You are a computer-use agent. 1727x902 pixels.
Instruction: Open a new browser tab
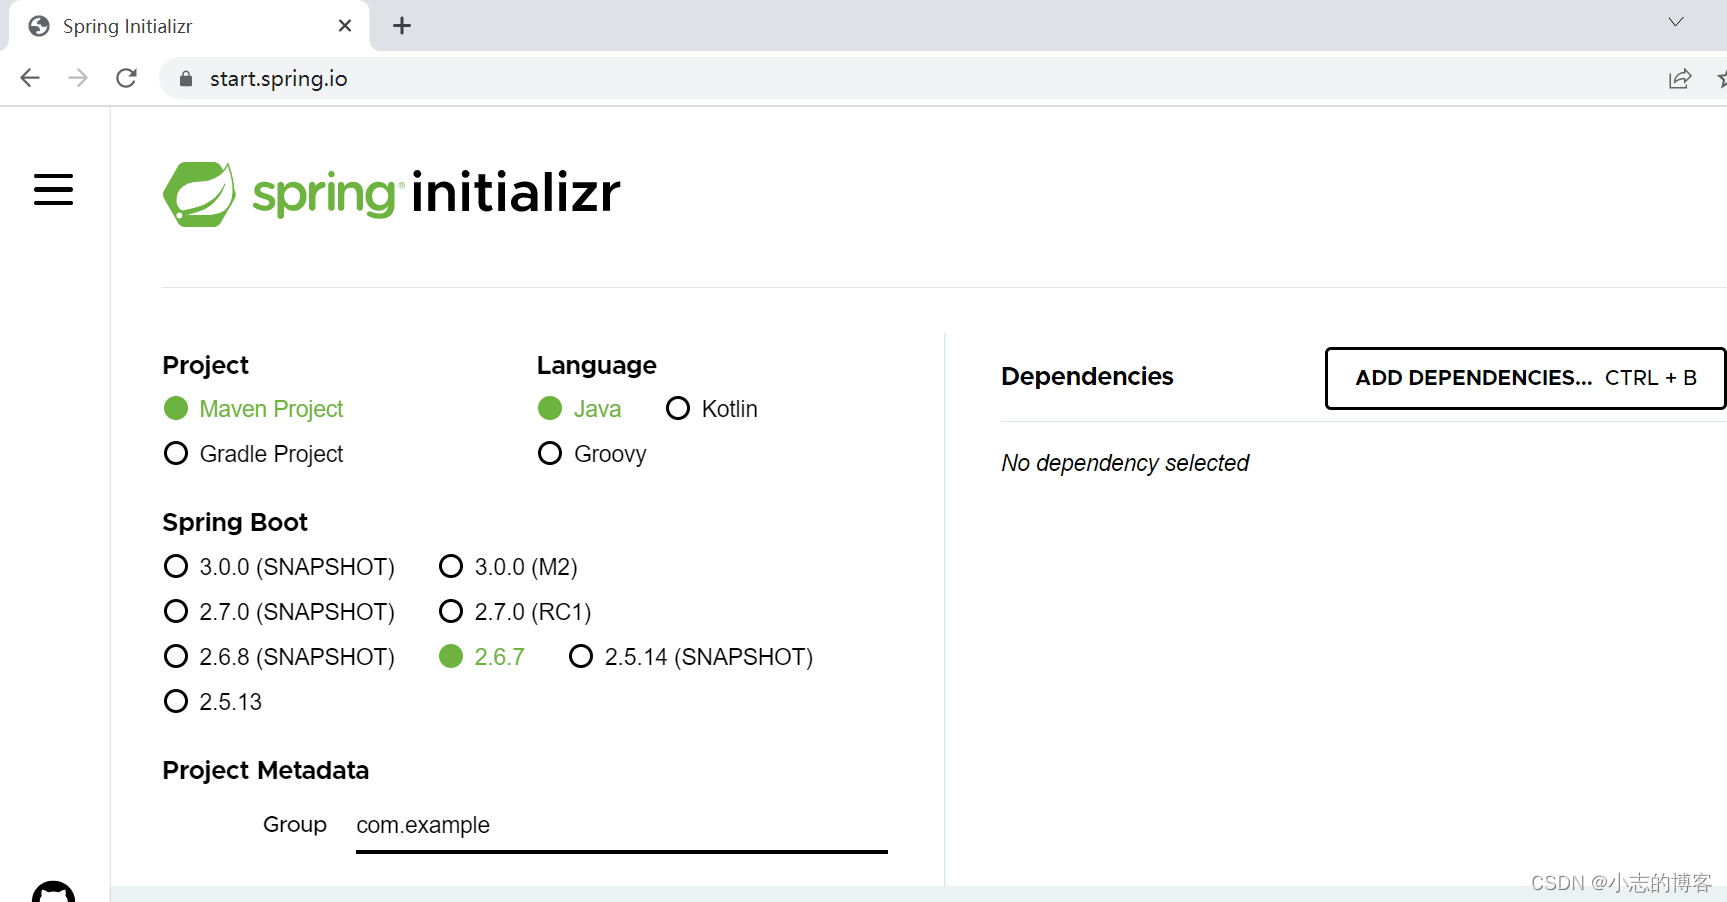pyautogui.click(x=402, y=26)
